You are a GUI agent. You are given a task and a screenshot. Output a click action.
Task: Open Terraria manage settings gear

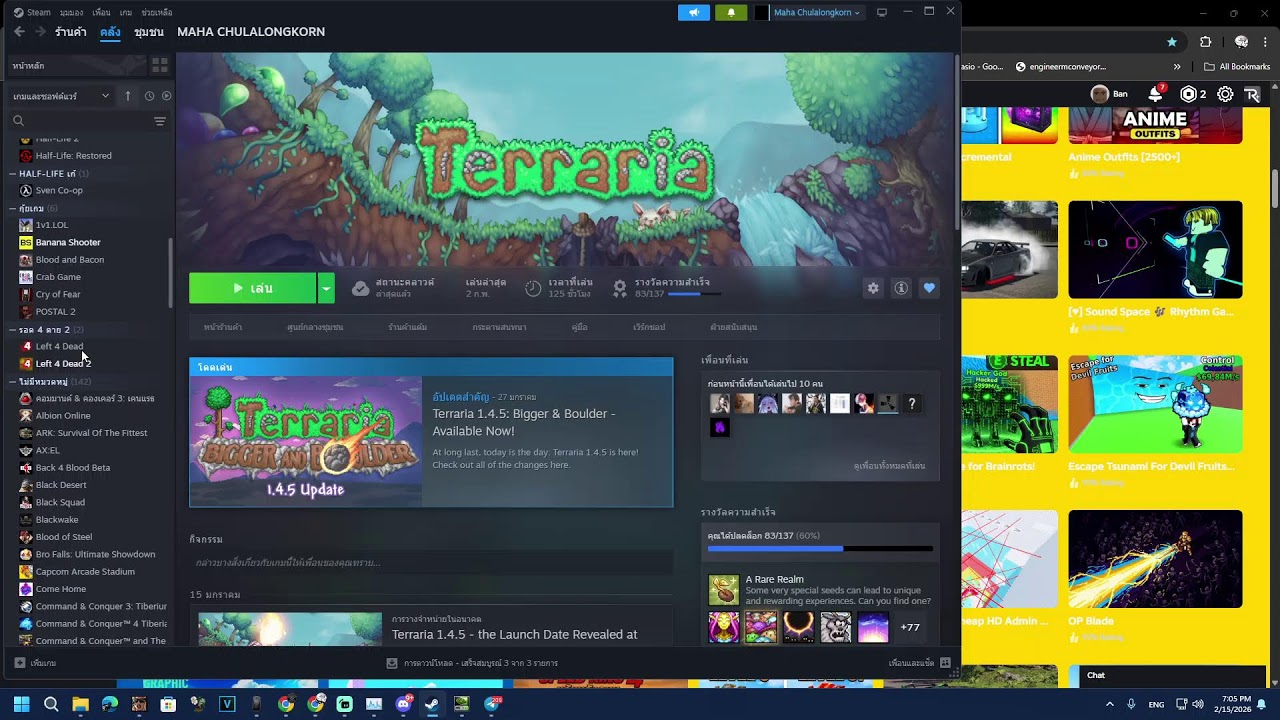click(873, 288)
